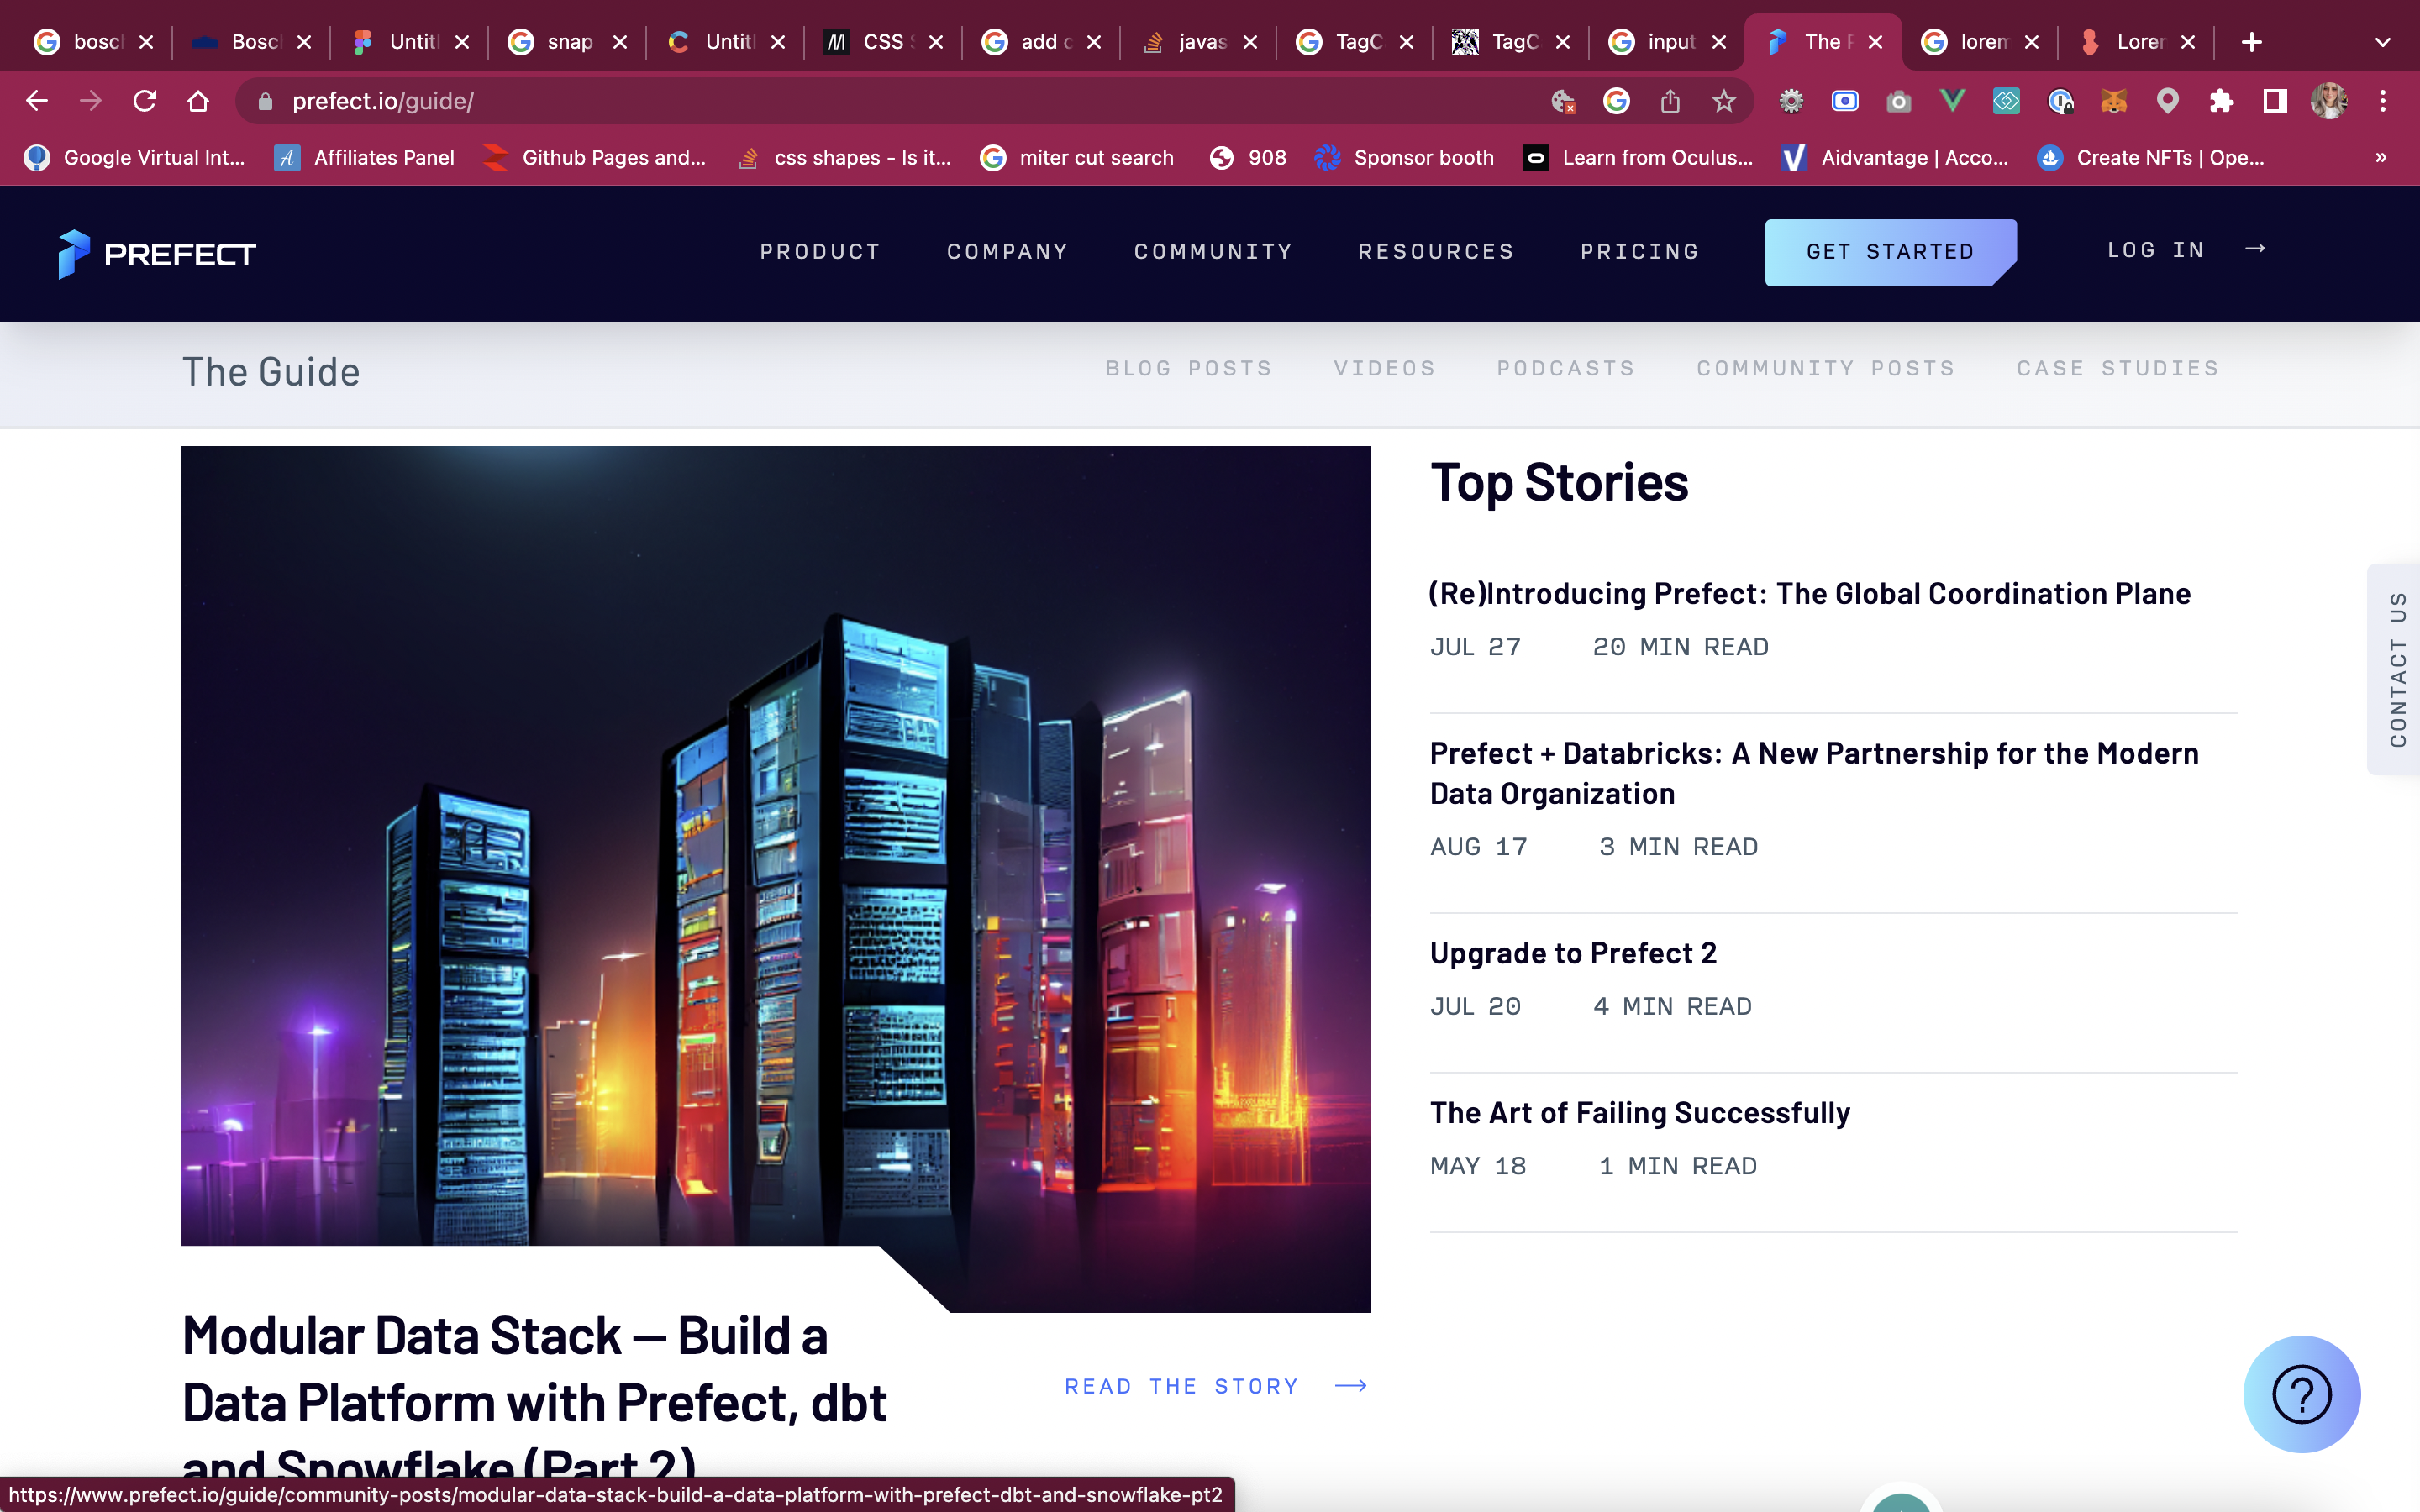This screenshot has height=1512, width=2420.
Task: Click the Log In link
Action: pos(2155,250)
